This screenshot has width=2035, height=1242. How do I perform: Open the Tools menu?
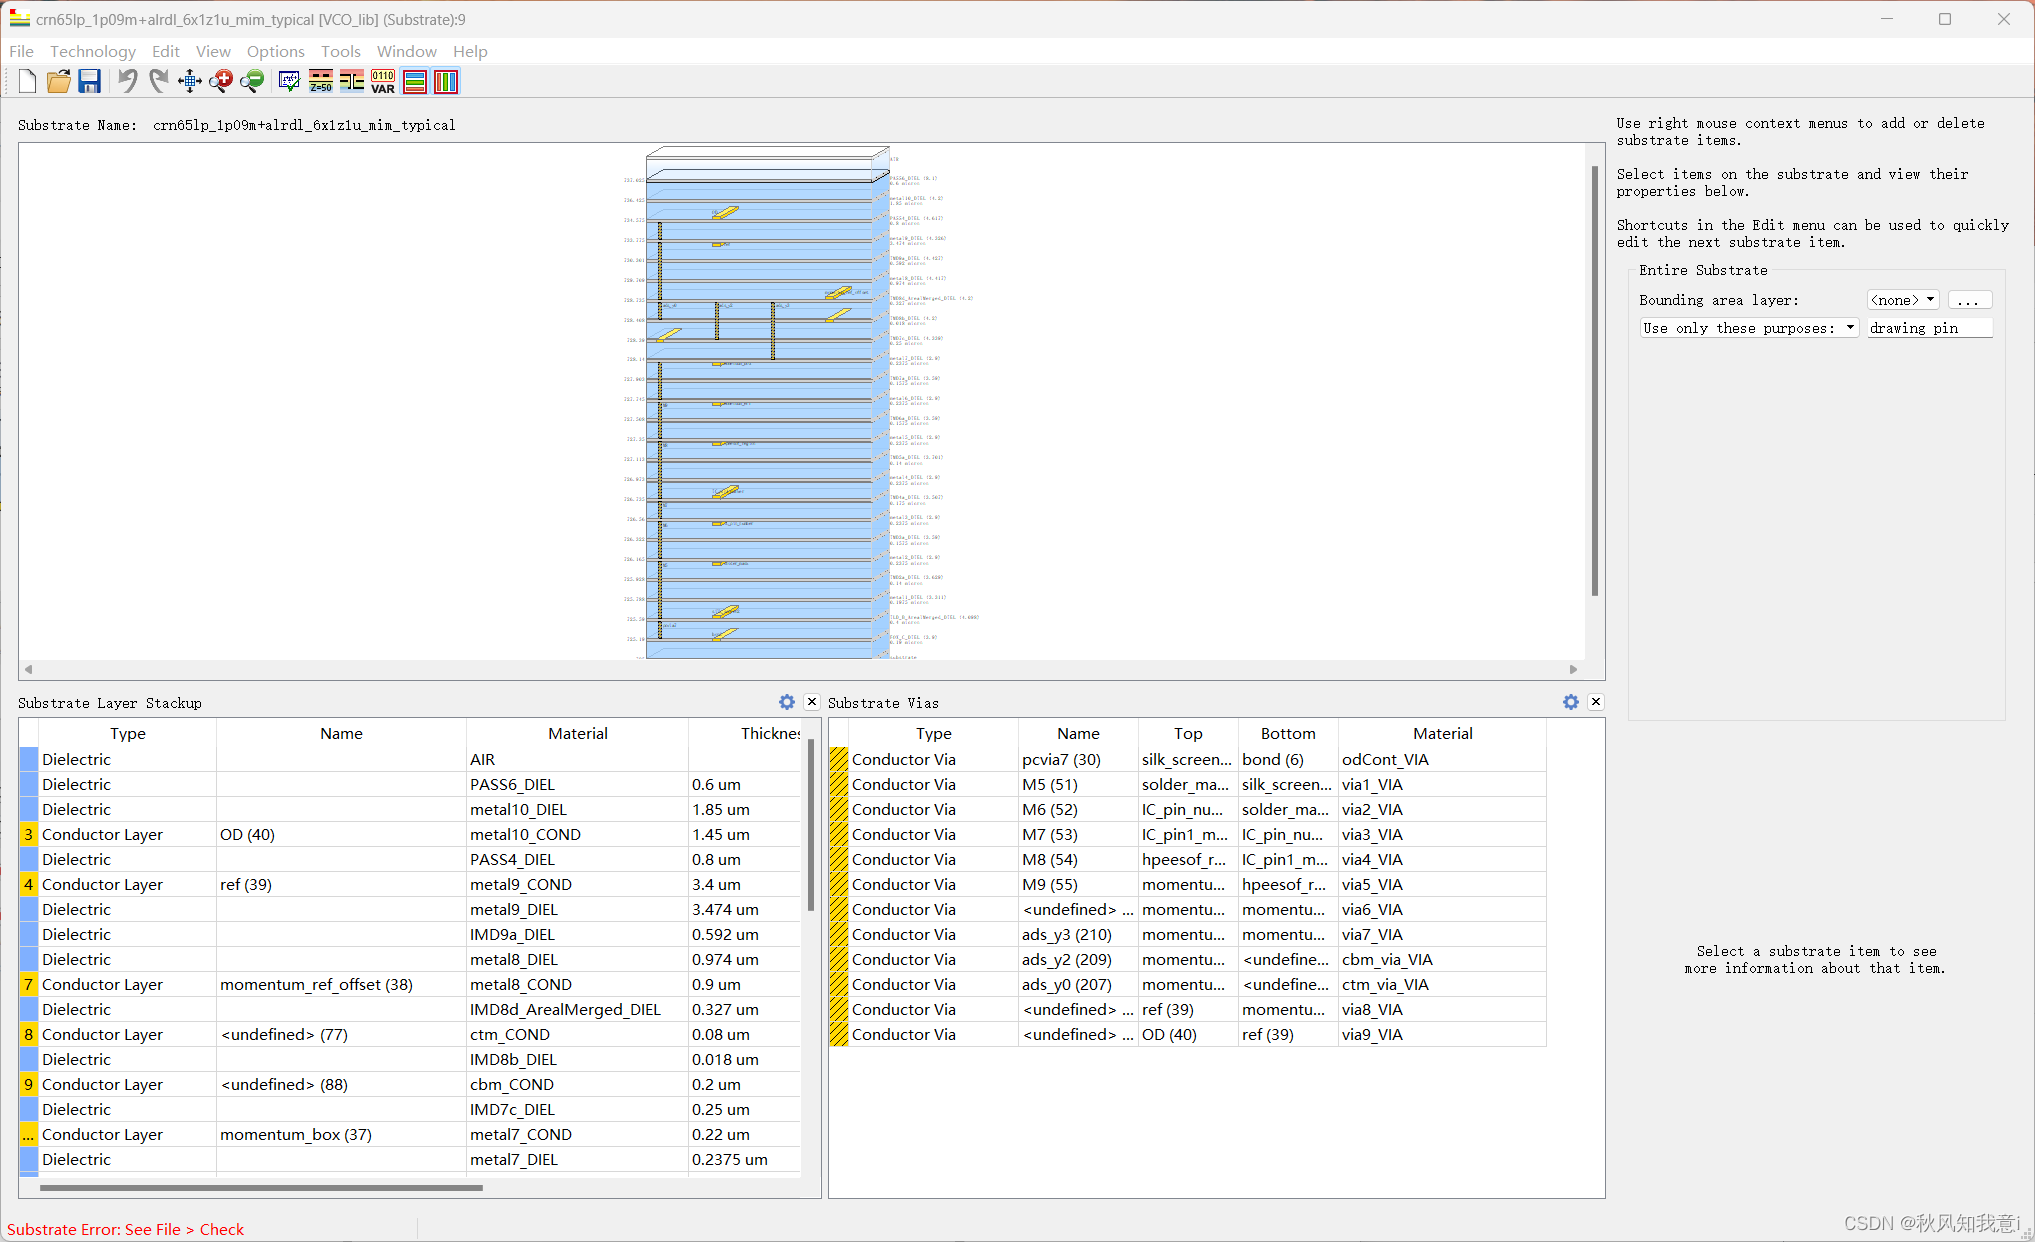[340, 51]
